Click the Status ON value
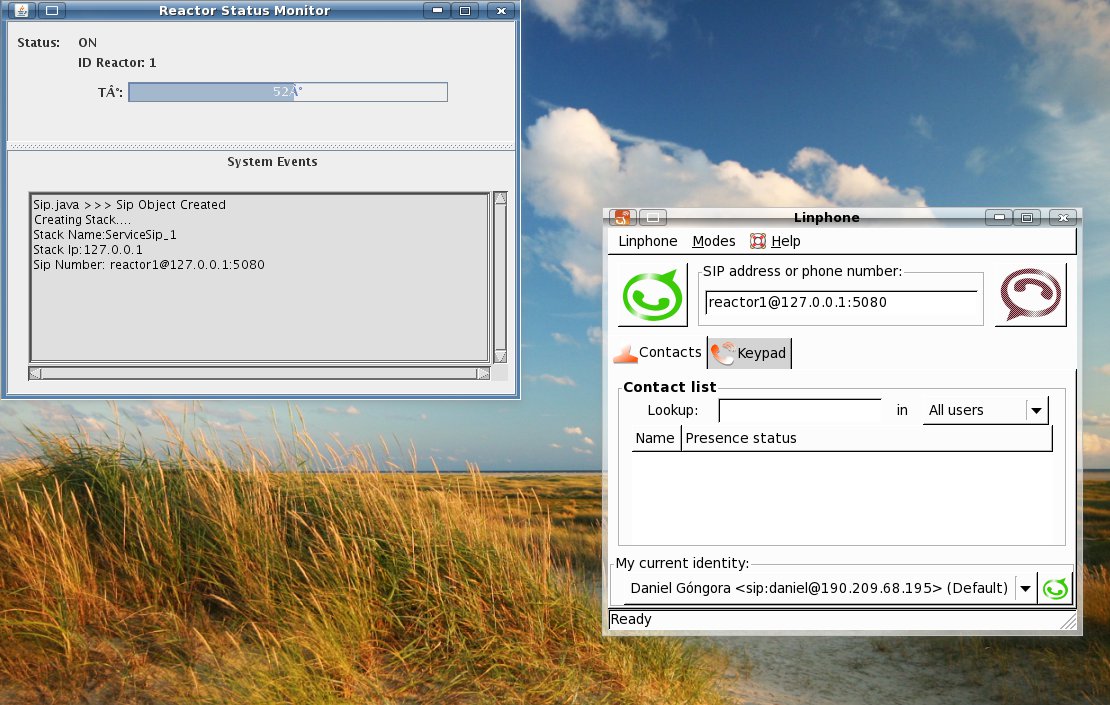Viewport: 1110px width, 705px height. pyautogui.click(x=88, y=42)
